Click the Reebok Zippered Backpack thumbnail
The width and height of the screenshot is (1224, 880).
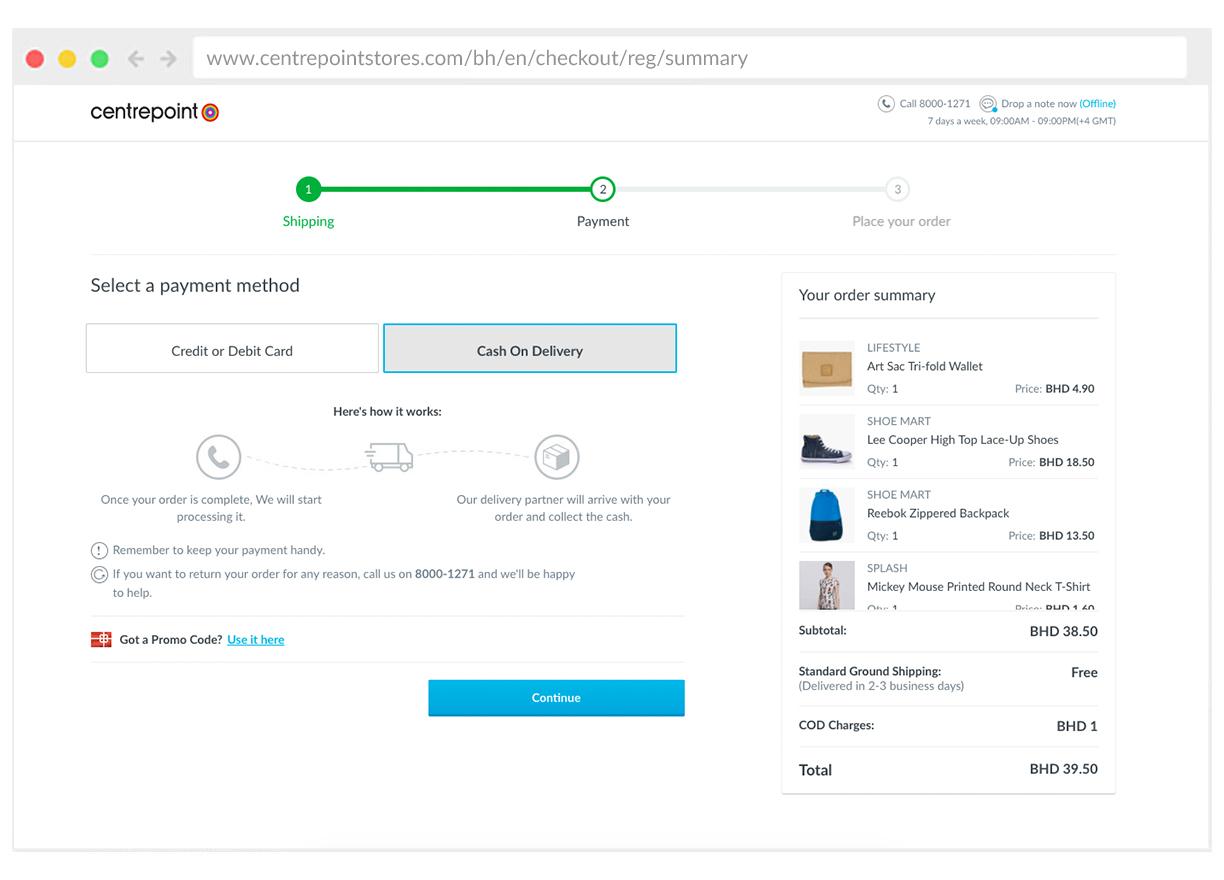tap(826, 515)
